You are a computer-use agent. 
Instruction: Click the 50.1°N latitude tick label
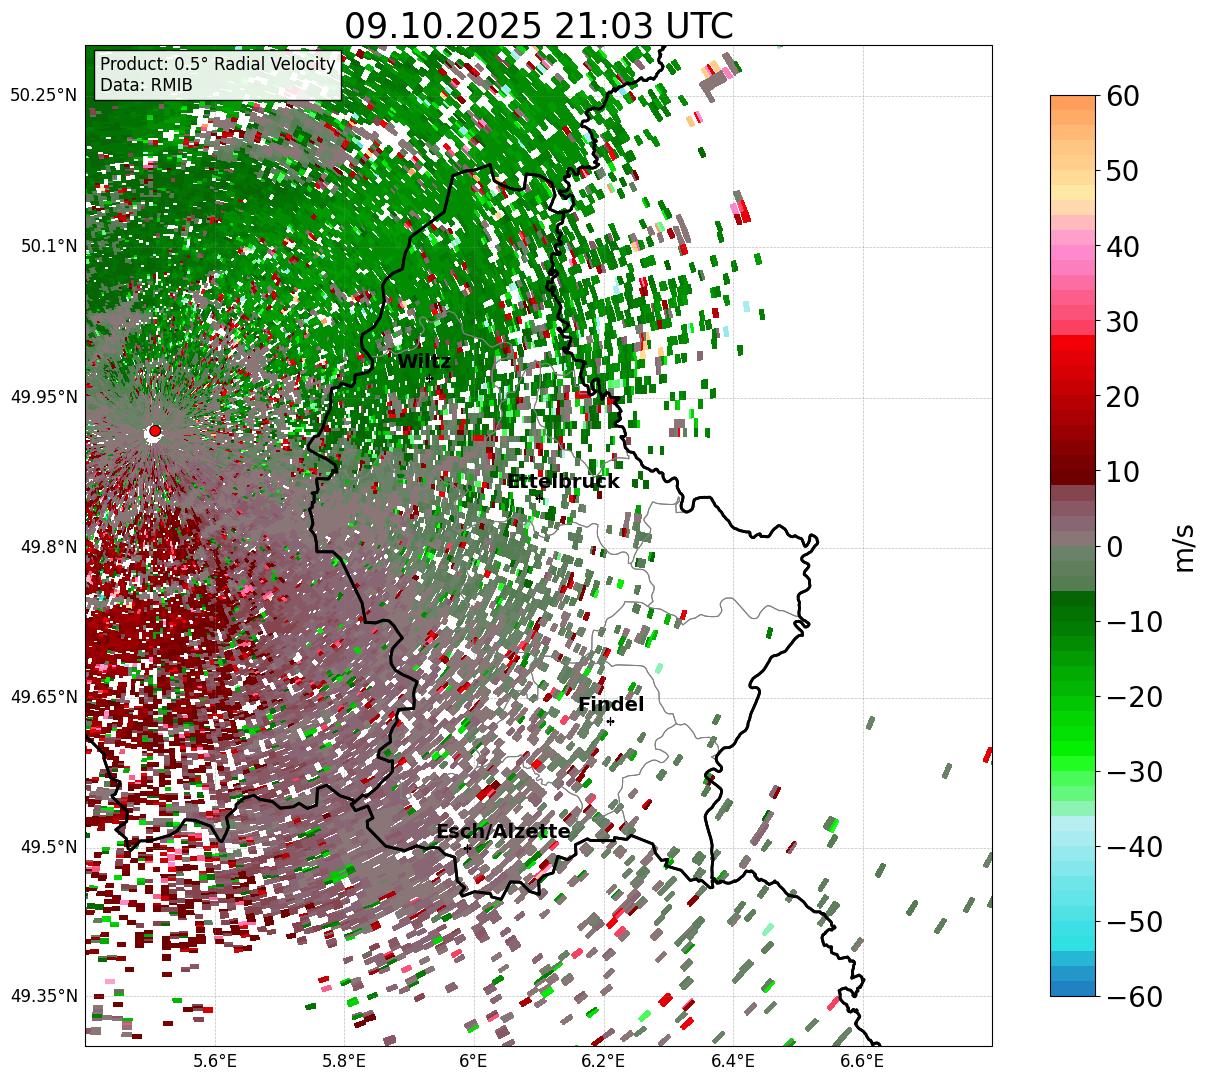pyautogui.click(x=49, y=246)
